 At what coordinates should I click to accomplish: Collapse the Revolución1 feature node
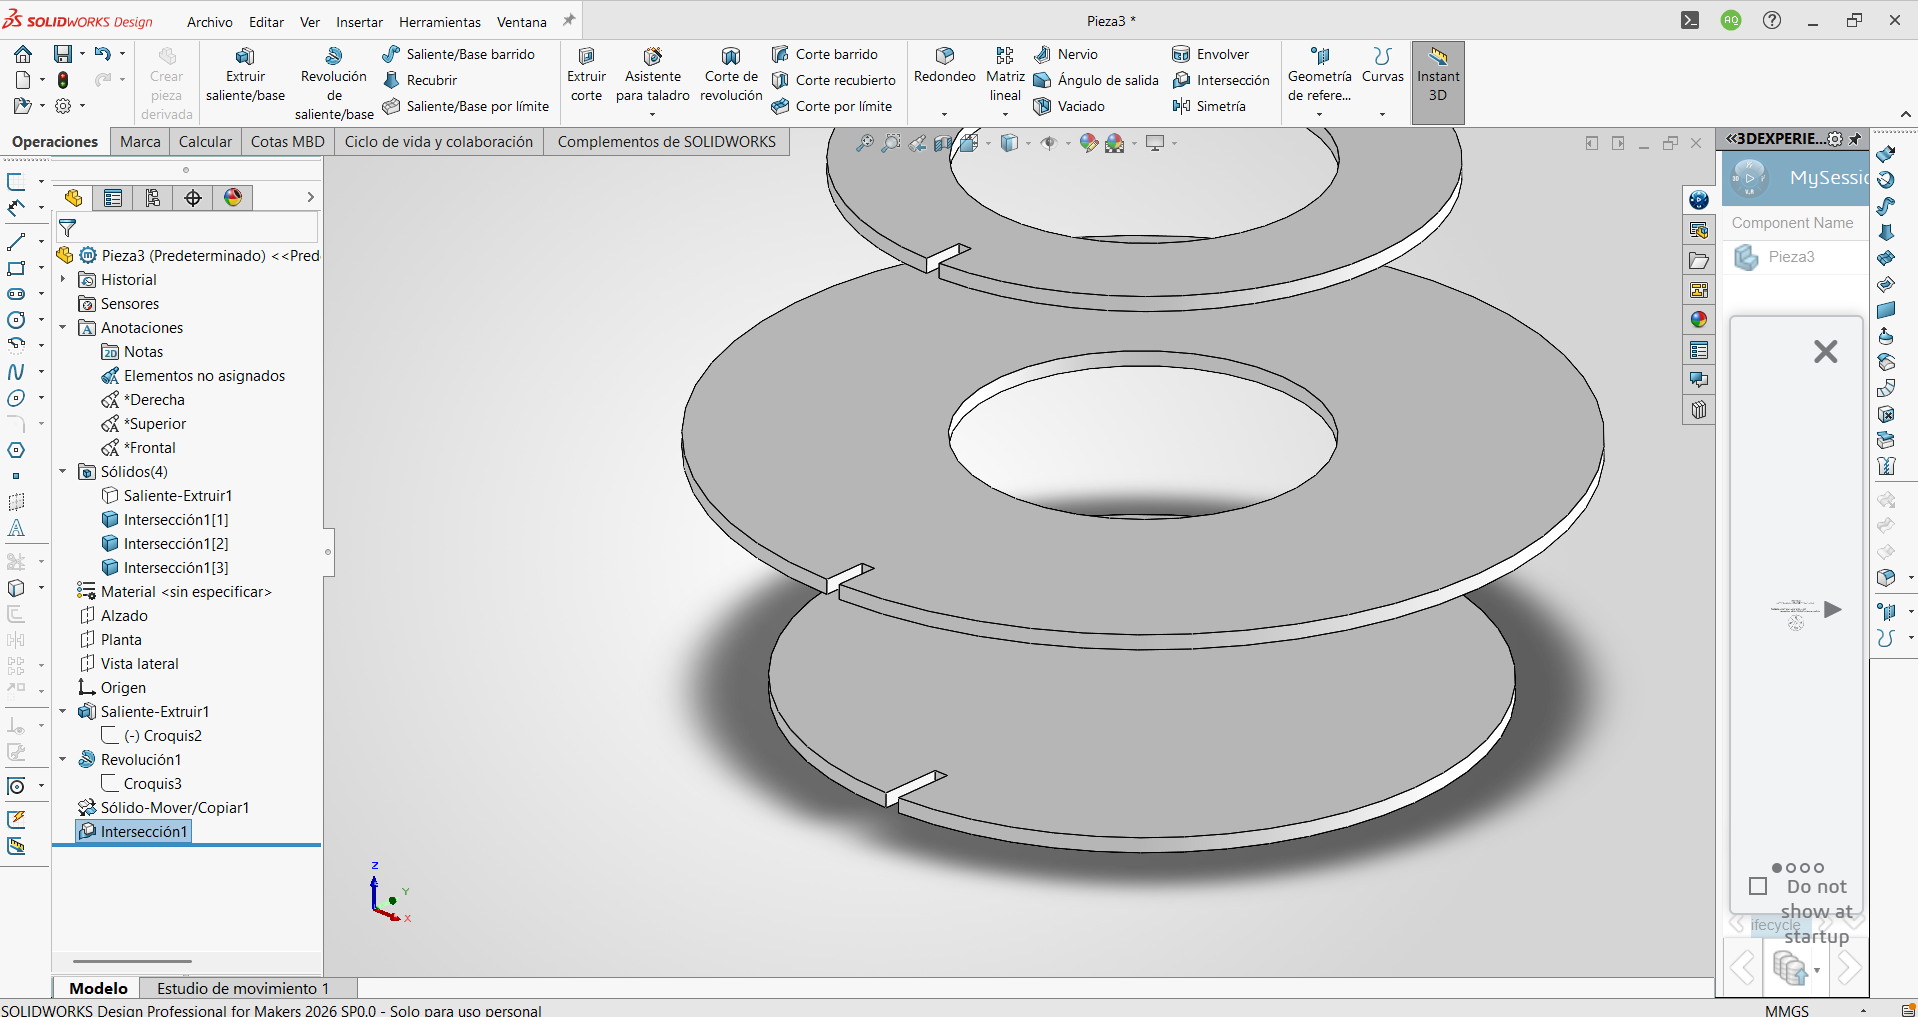[x=62, y=760]
